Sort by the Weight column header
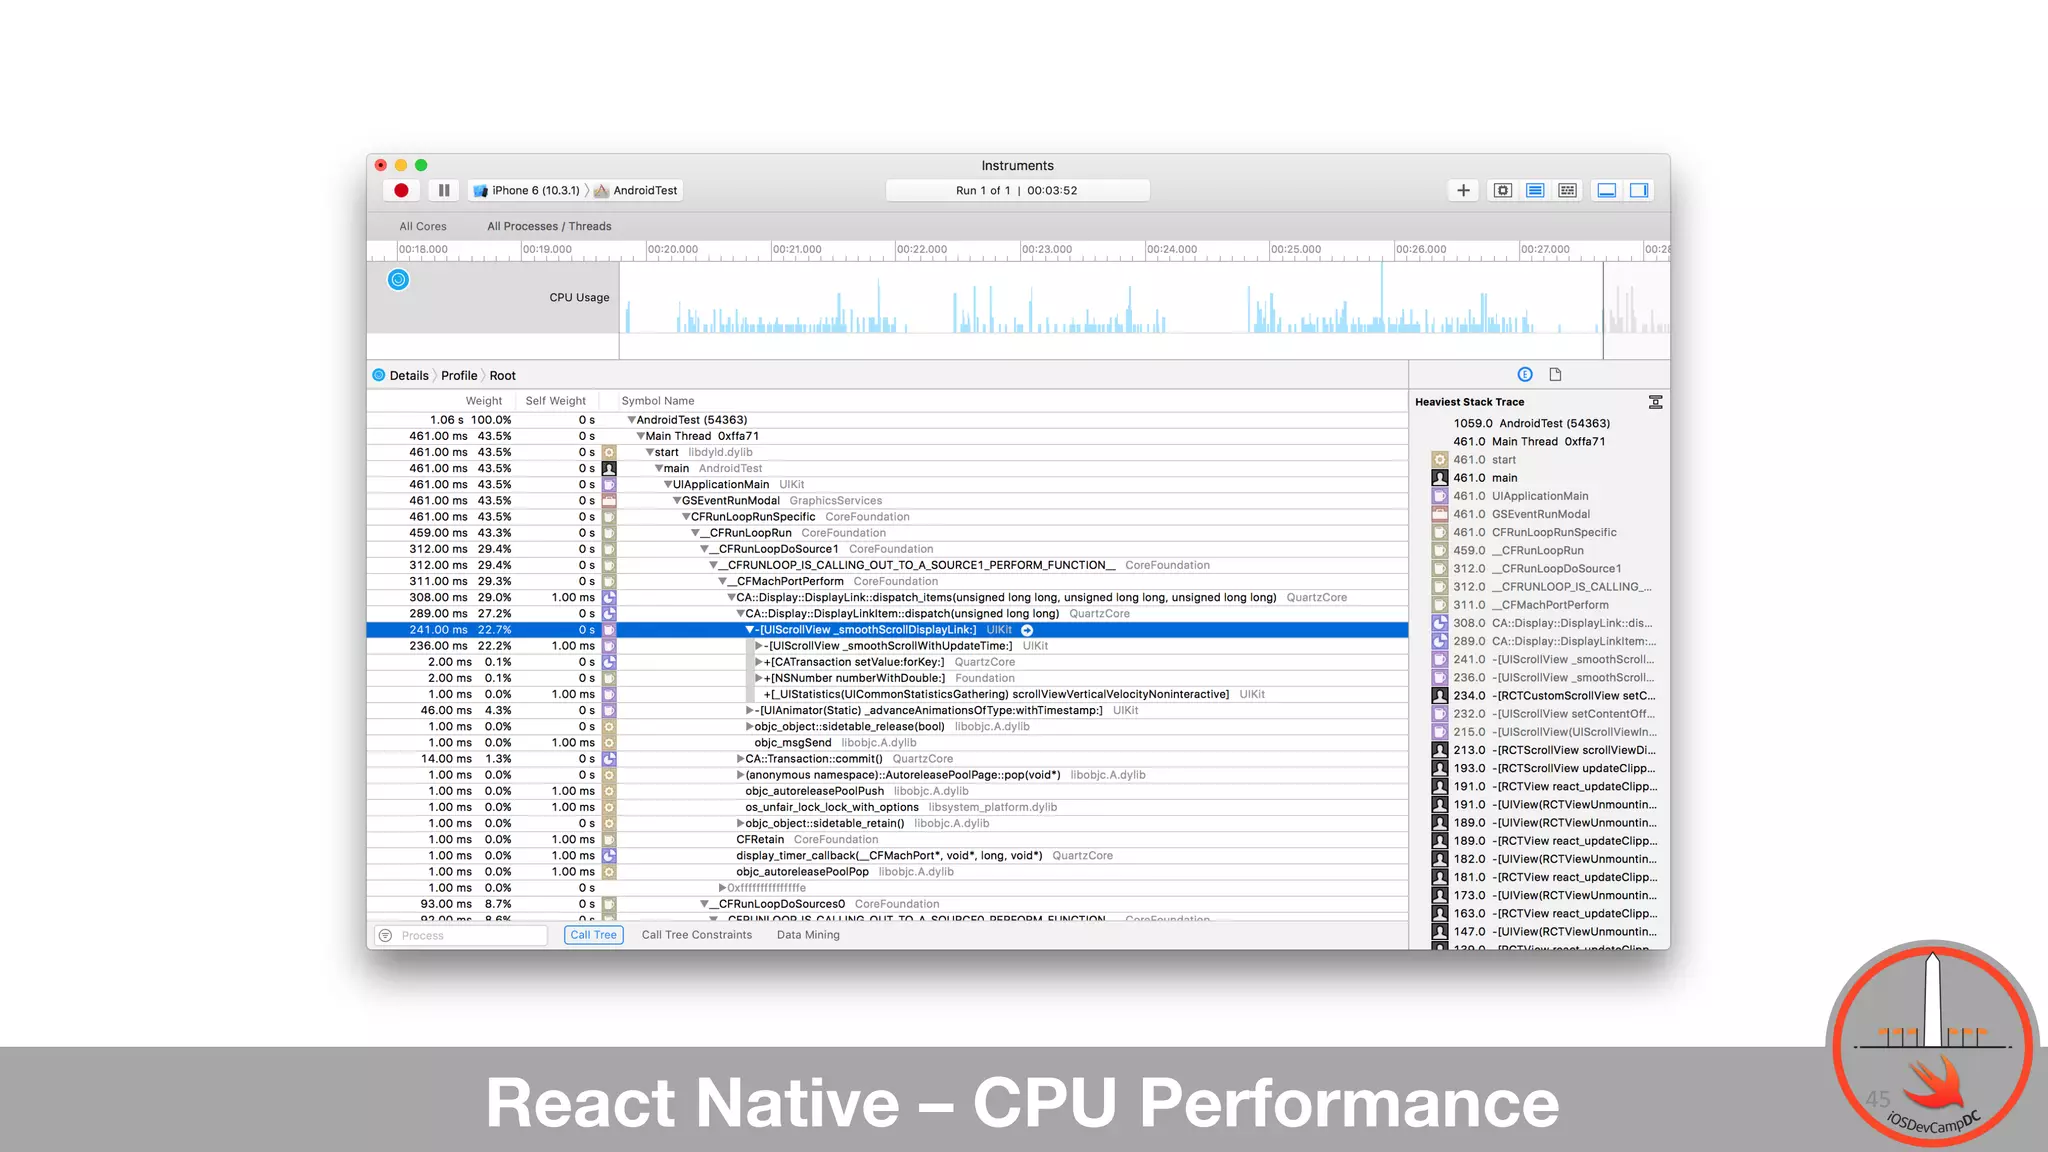This screenshot has height=1152, width=2048. point(483,401)
